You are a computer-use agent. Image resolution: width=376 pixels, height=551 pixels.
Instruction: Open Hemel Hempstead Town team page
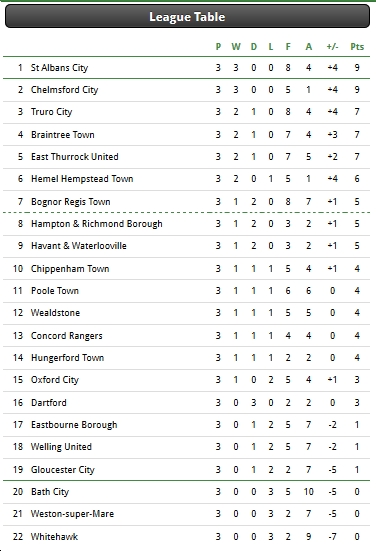pos(82,179)
